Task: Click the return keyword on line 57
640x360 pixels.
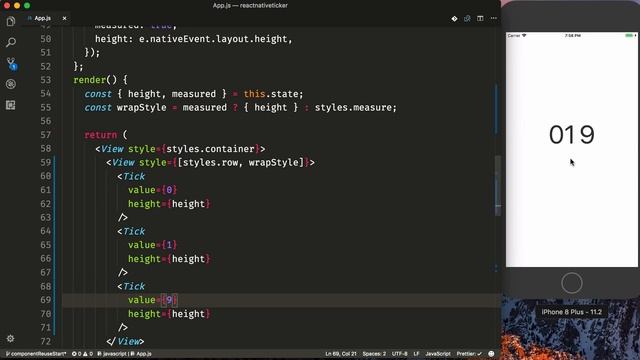Action: point(100,135)
